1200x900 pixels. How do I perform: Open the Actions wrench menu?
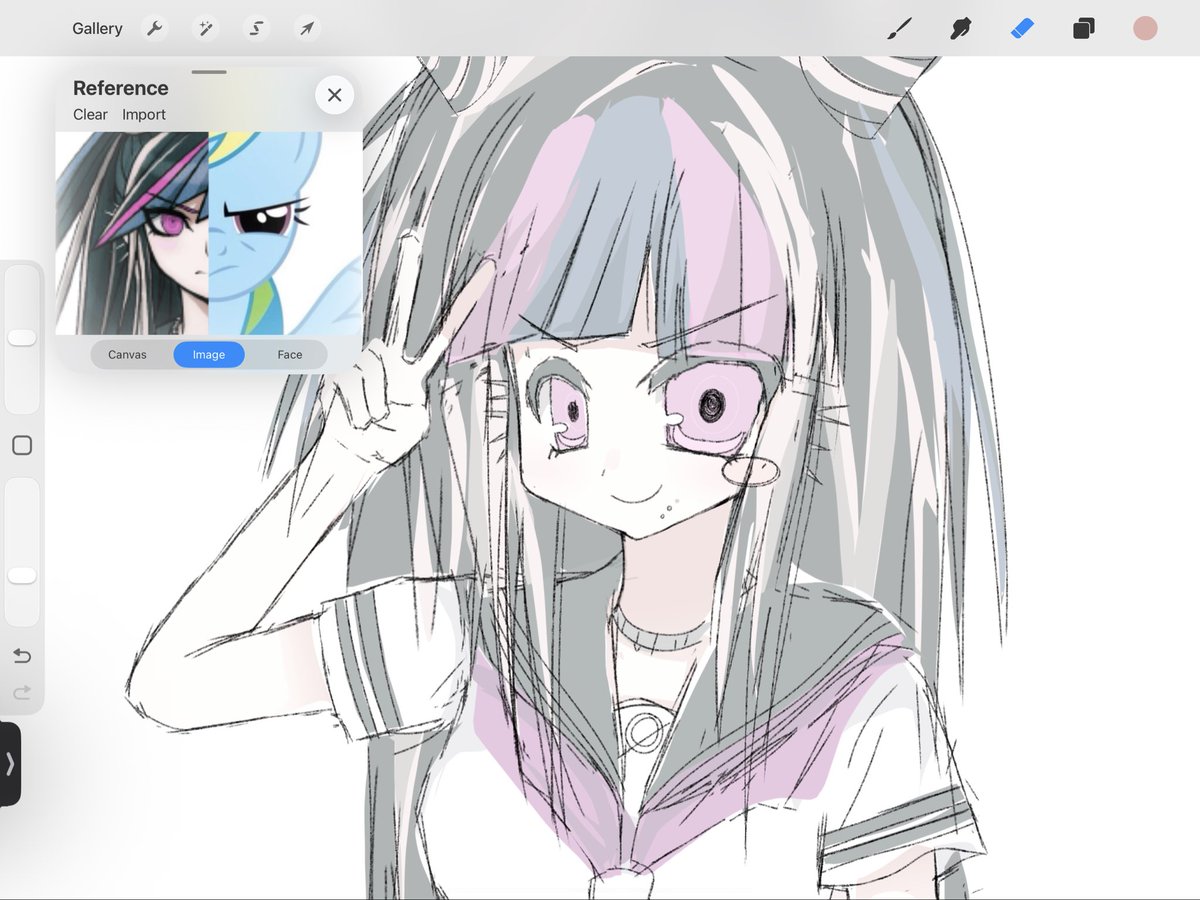tap(155, 28)
